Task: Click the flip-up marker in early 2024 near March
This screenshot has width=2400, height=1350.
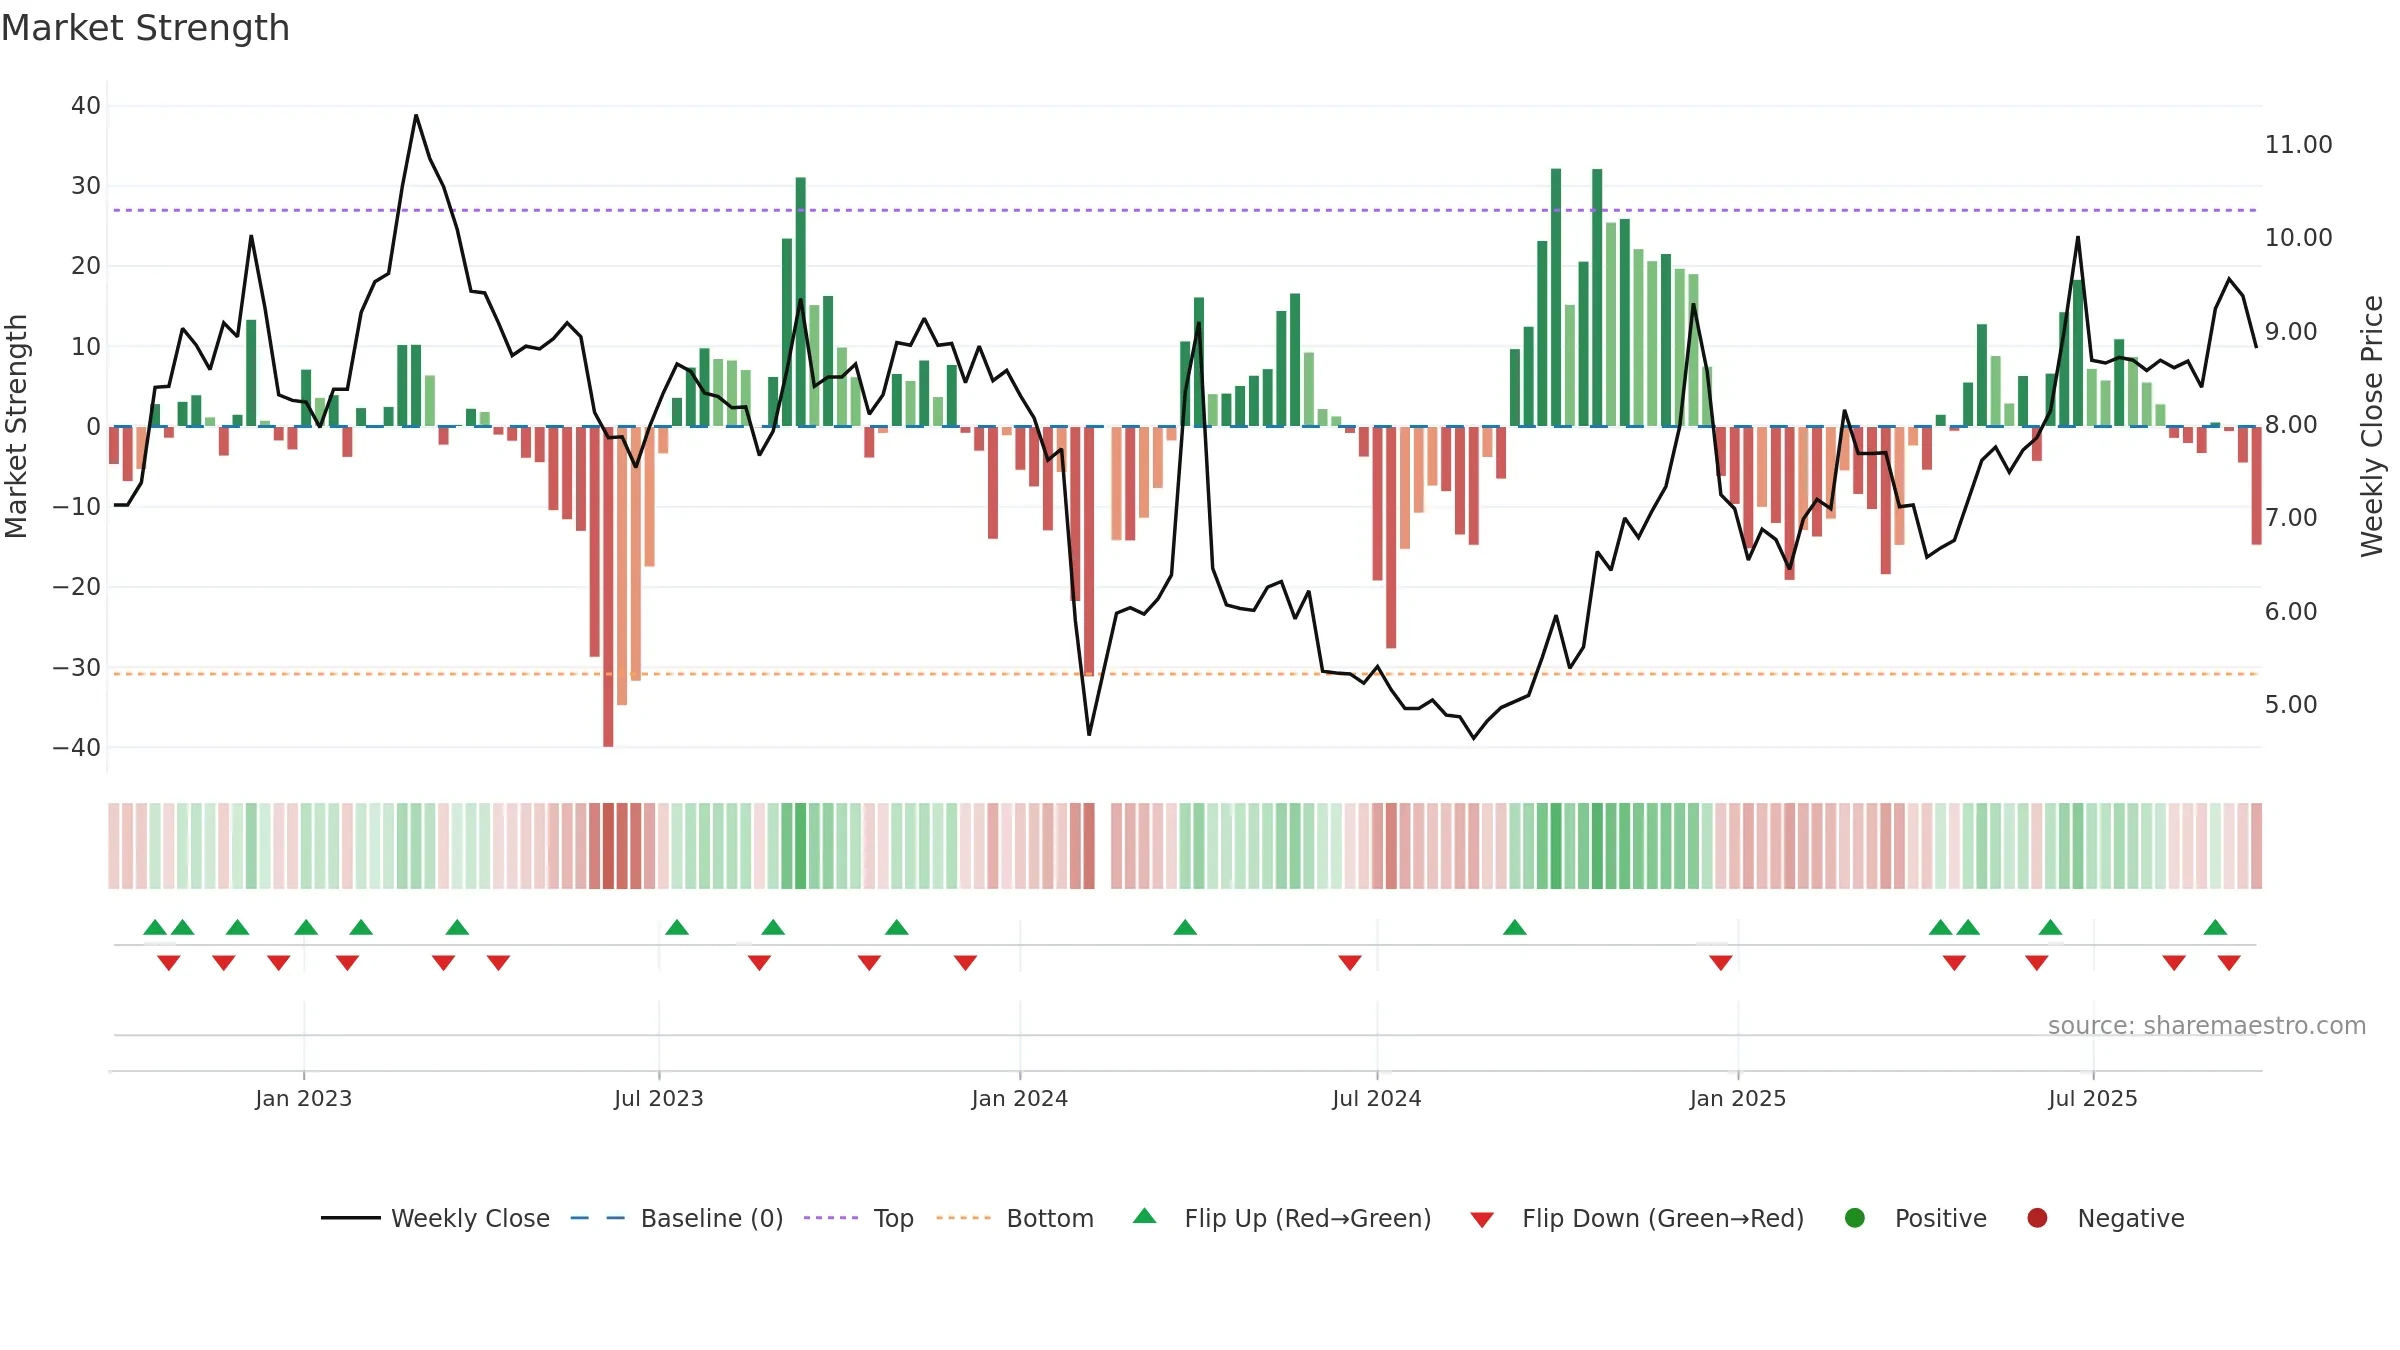Action: [x=1185, y=927]
